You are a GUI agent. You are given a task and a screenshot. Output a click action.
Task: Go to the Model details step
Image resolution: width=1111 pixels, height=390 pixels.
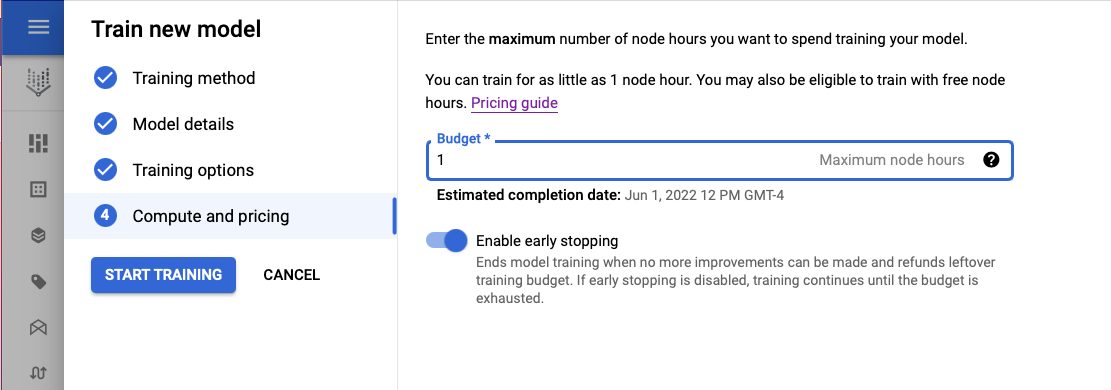click(x=183, y=124)
